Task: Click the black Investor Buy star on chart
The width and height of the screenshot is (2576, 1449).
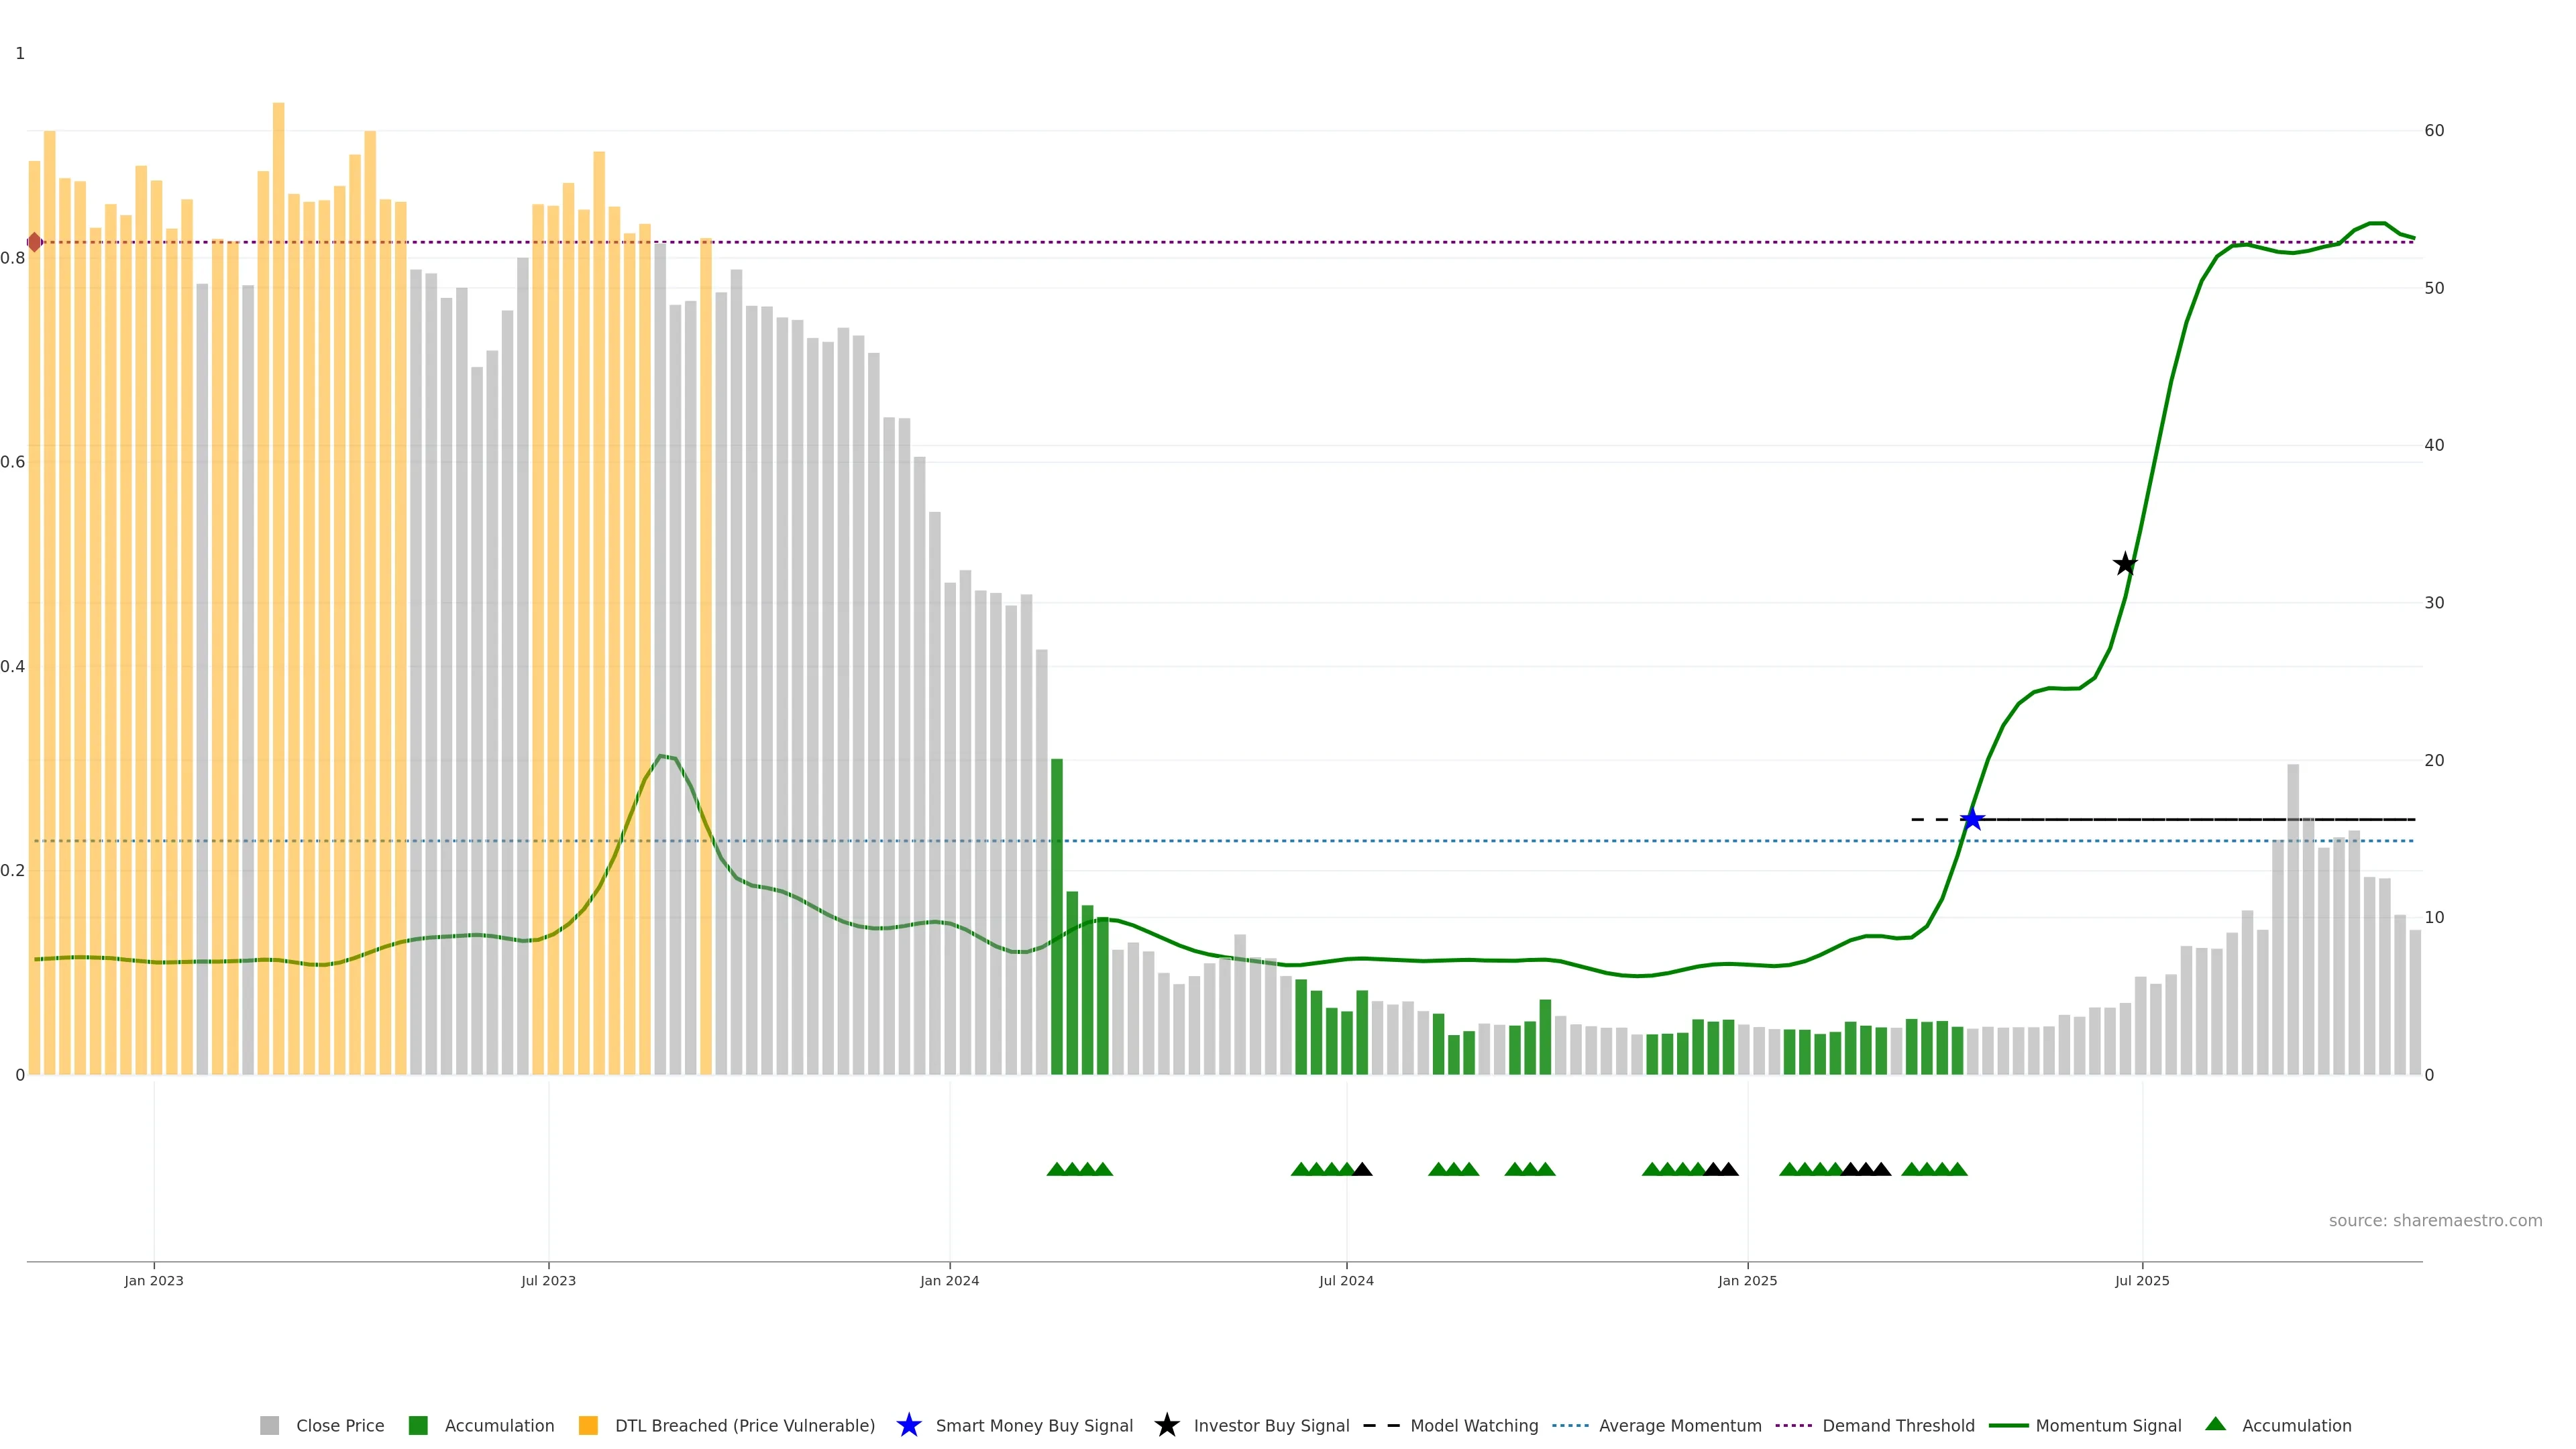Action: pos(2125,564)
